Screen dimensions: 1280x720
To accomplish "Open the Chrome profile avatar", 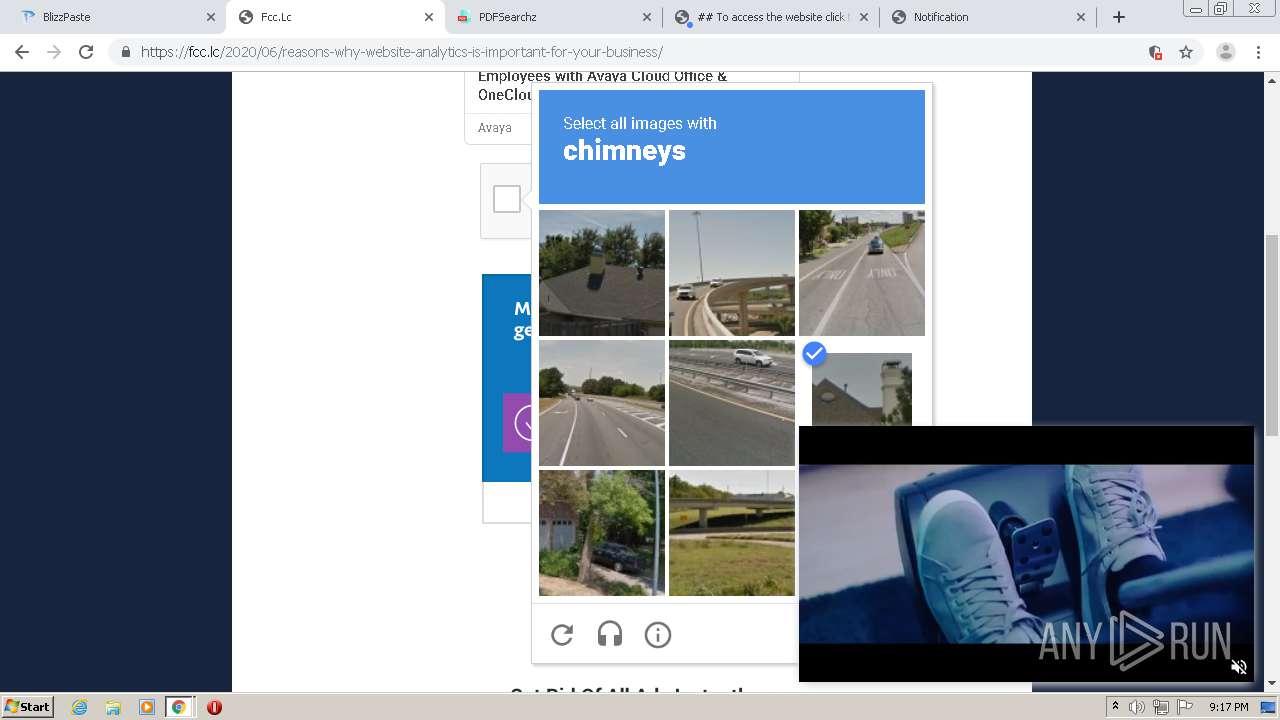I will 1225,52.
